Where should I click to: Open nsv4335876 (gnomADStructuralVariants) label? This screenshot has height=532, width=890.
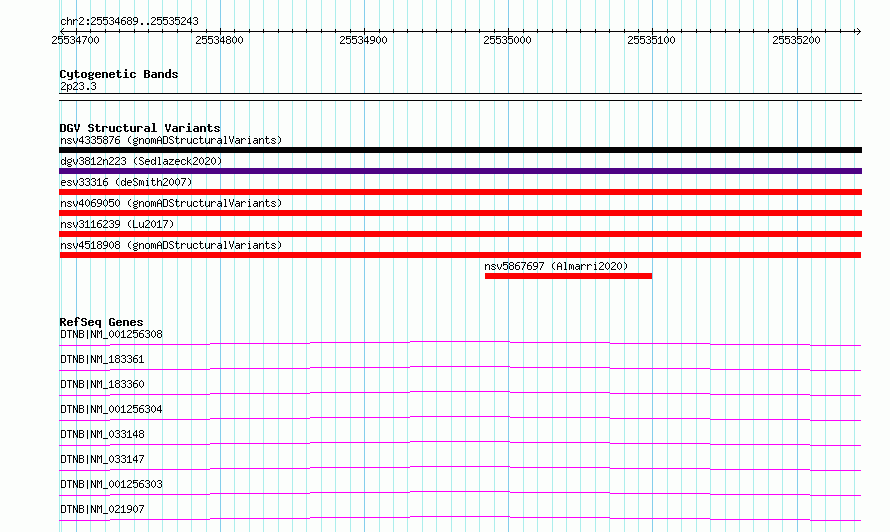click(171, 140)
